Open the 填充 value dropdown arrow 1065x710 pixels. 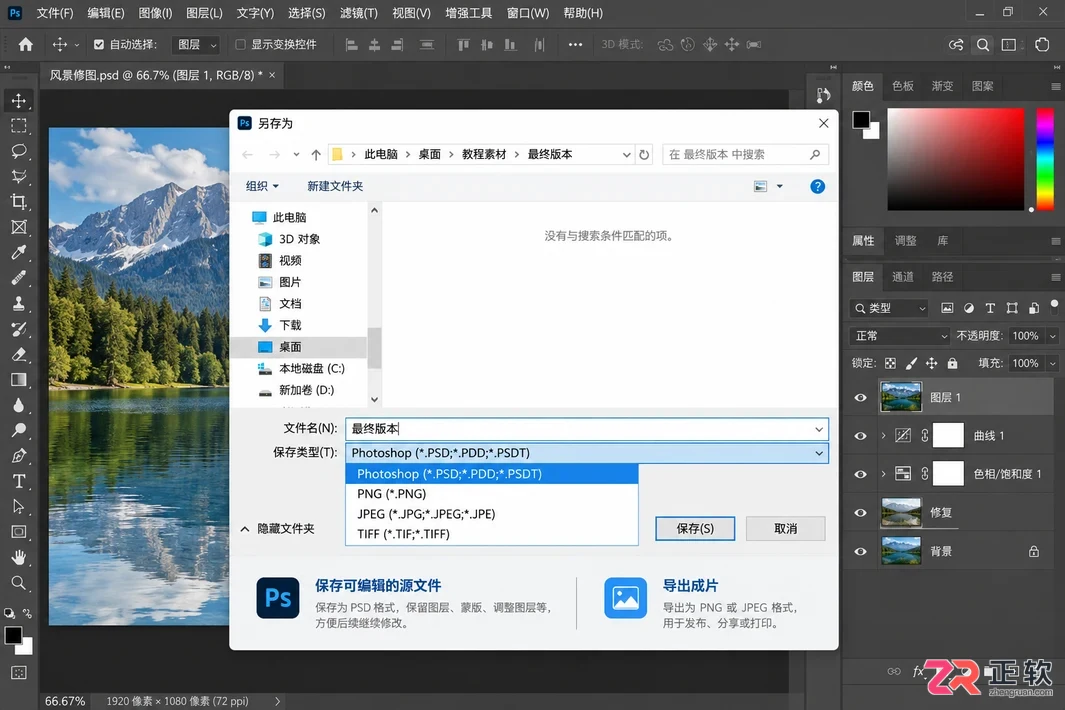(x=1053, y=363)
